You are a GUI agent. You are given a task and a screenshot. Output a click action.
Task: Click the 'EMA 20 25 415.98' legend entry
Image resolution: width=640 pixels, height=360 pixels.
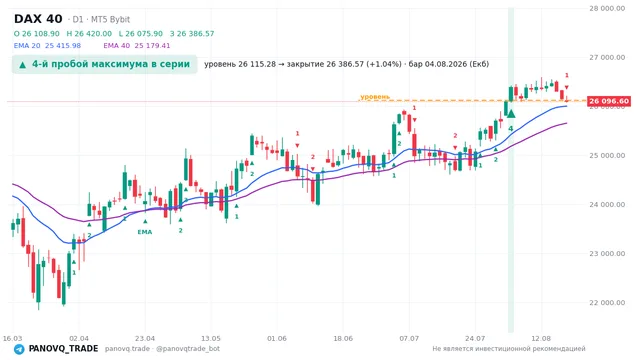pos(47,46)
